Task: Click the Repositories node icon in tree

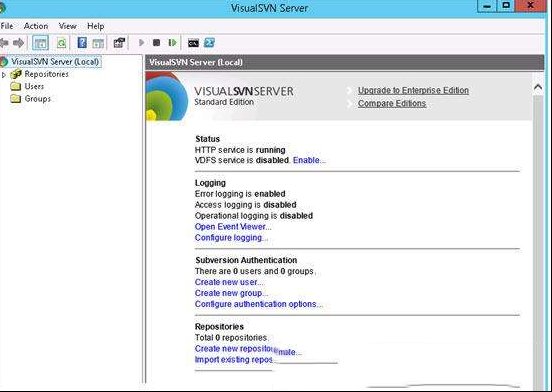Action: click(x=16, y=74)
